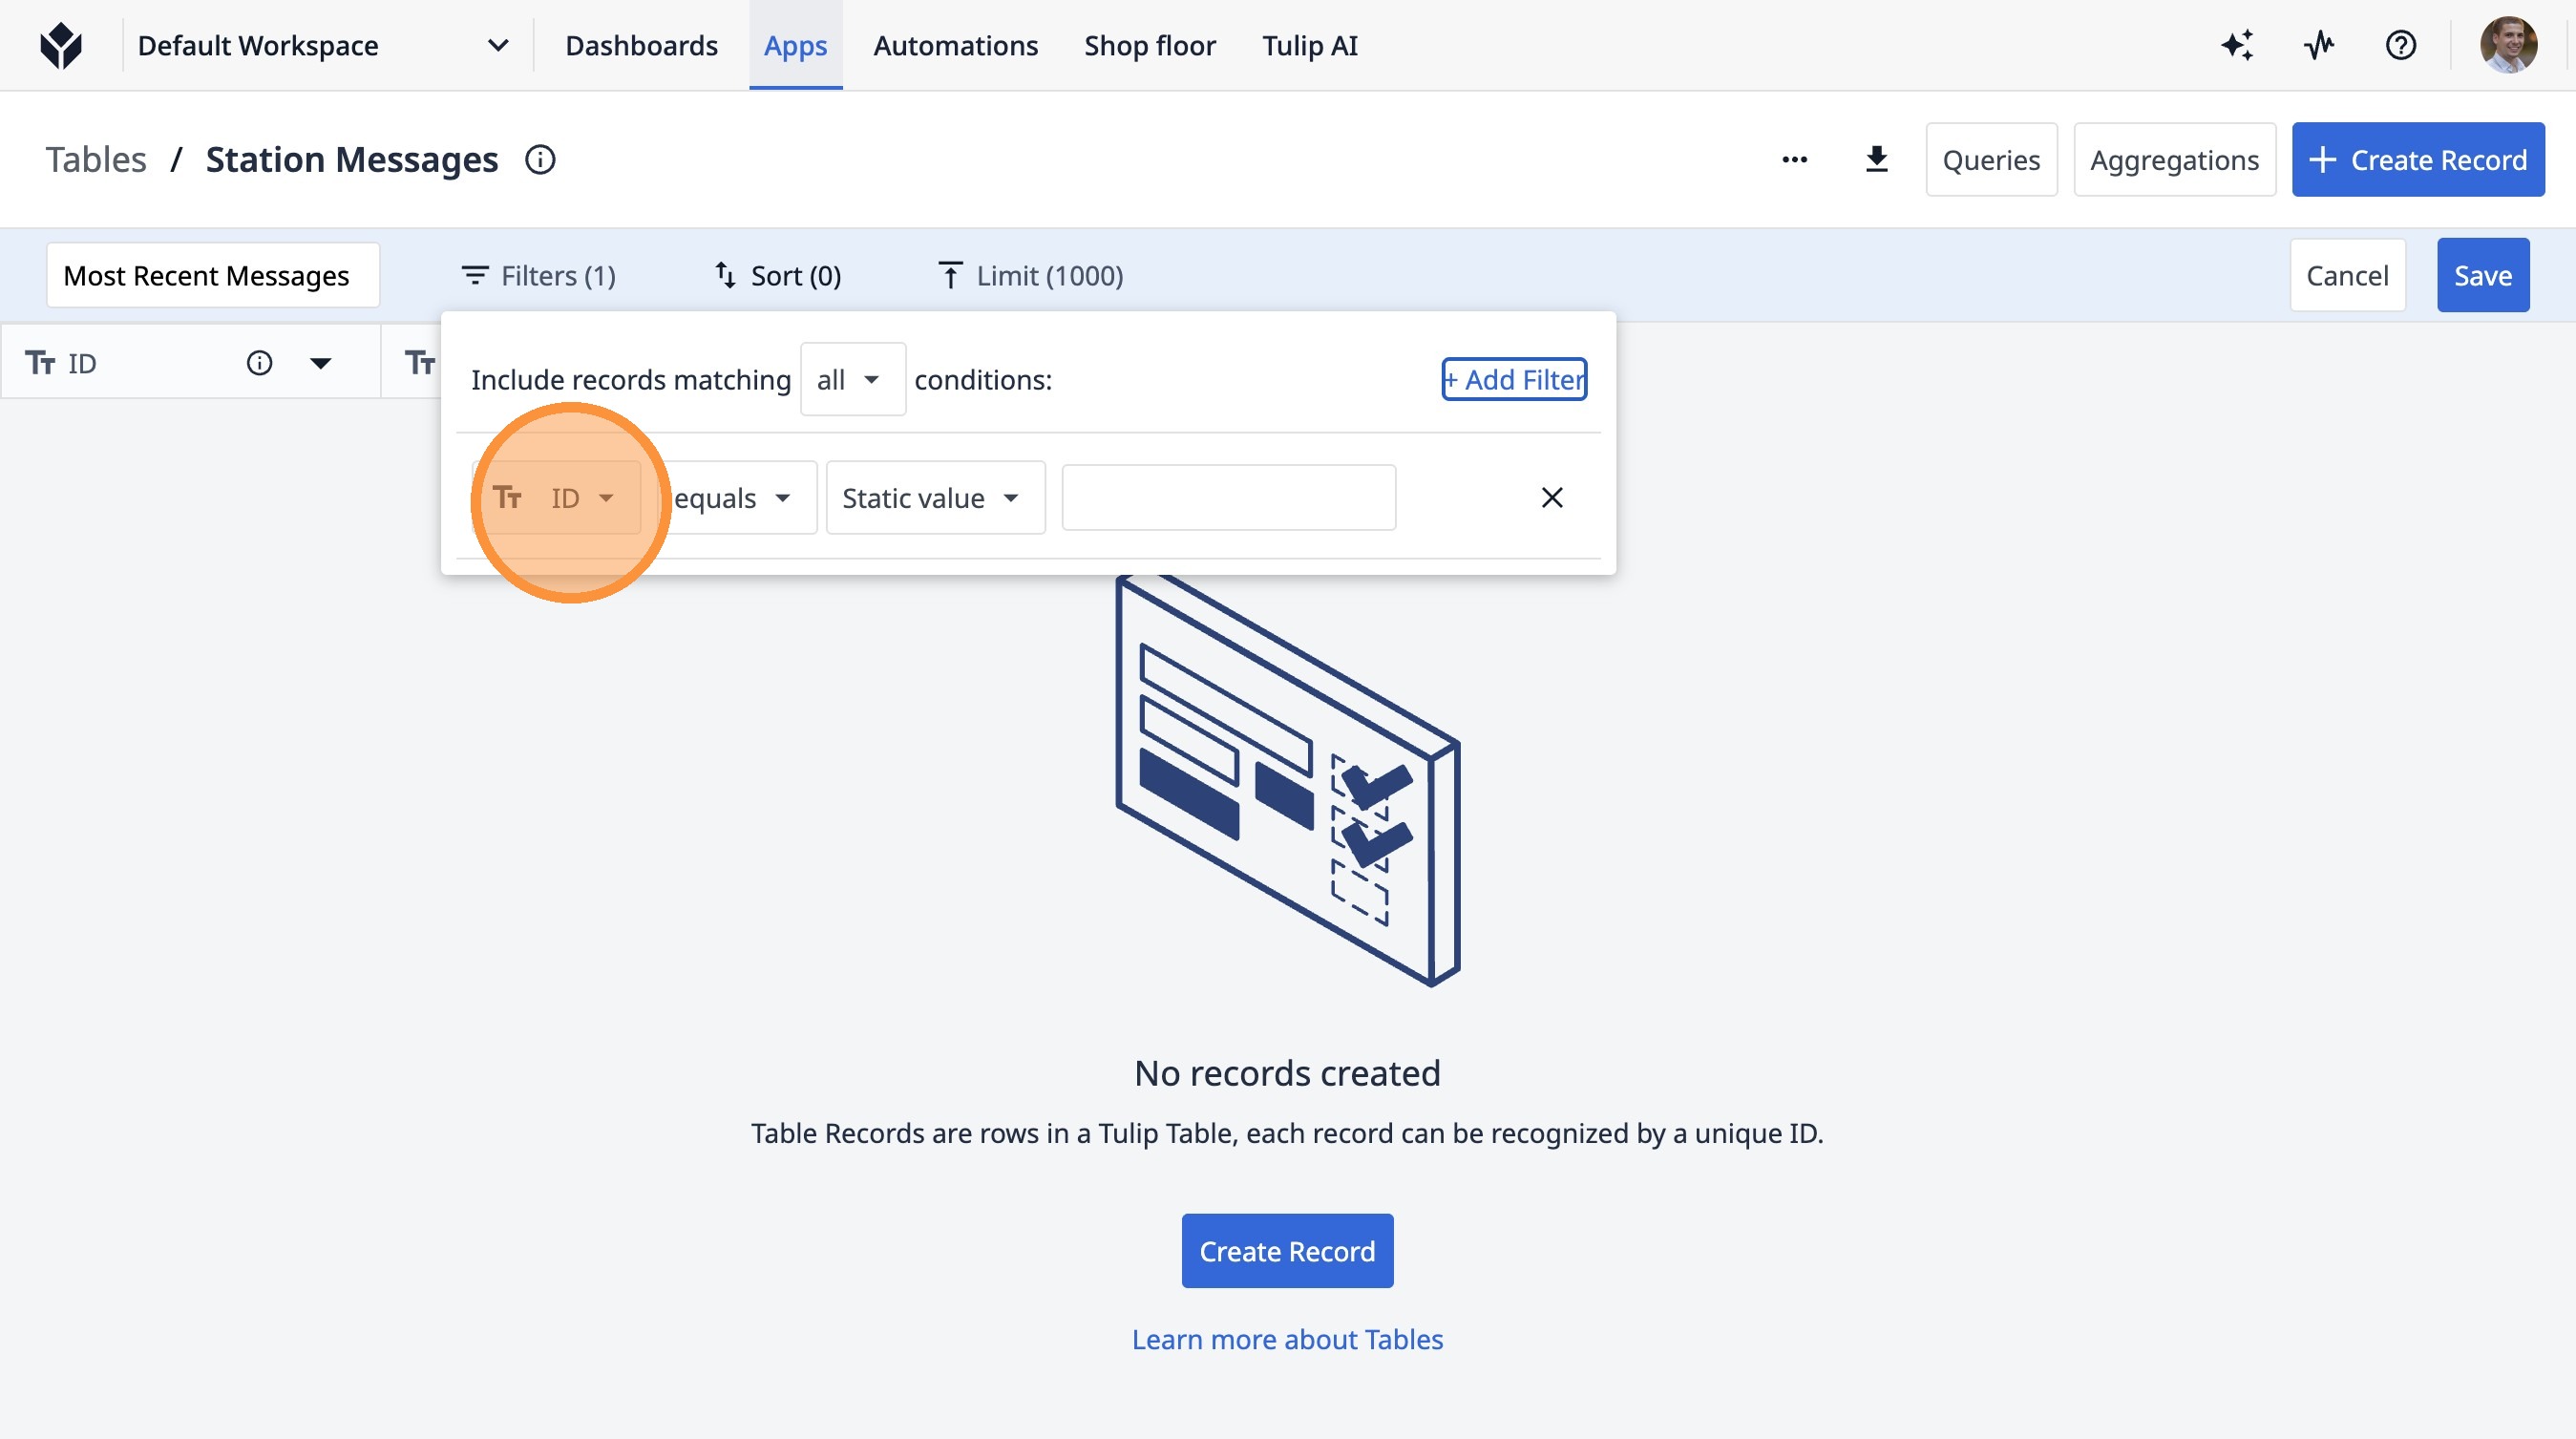Click the filter static value input field

1228,498
